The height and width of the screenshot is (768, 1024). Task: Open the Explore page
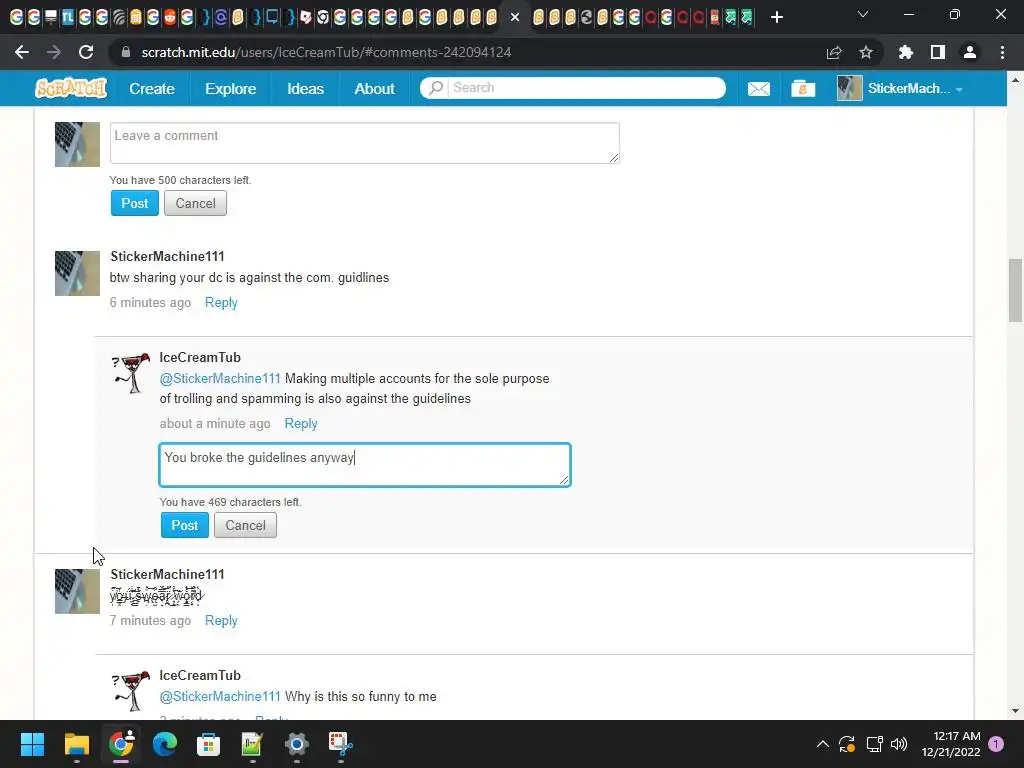click(231, 89)
